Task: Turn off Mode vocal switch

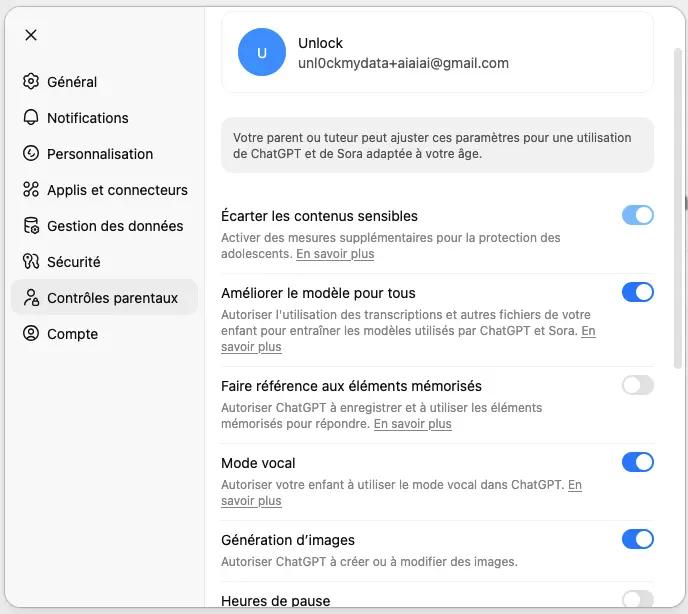Action: coord(637,462)
